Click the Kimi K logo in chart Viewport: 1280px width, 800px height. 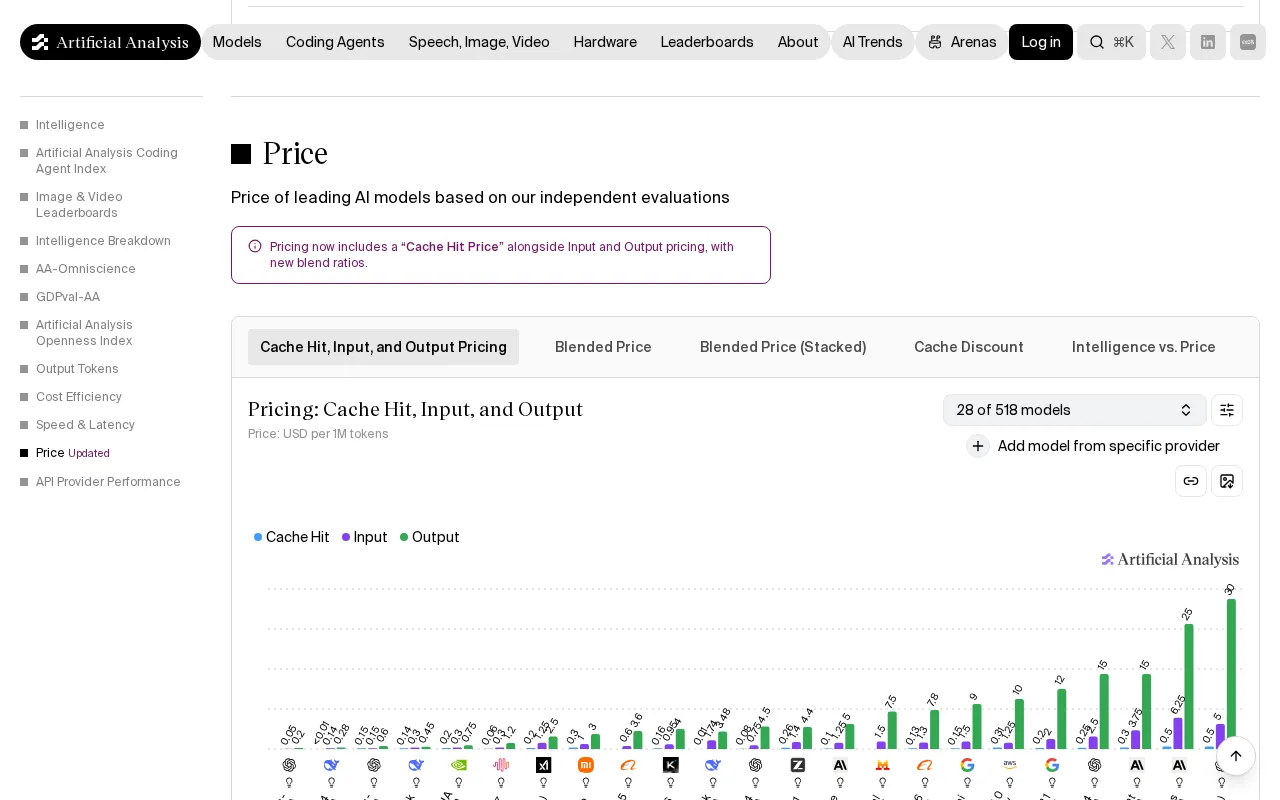point(671,765)
